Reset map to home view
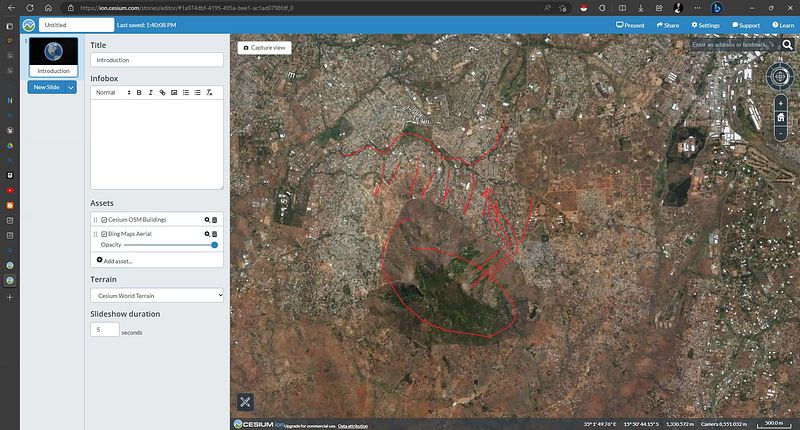This screenshot has width=800, height=430. 780,117
